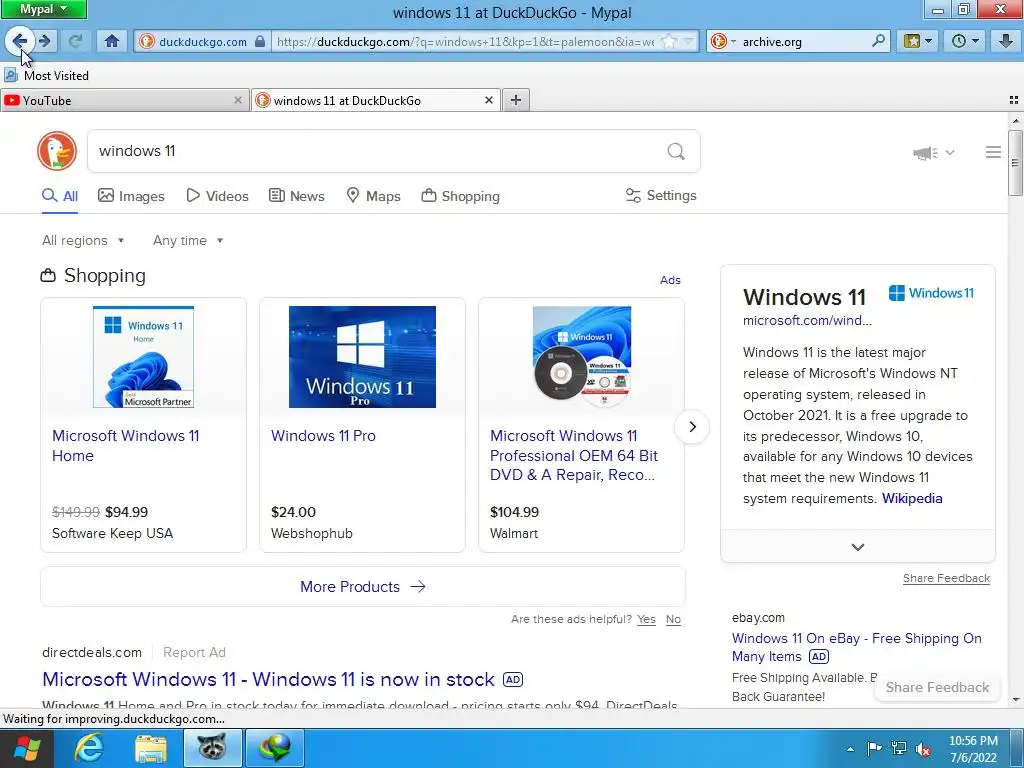
Task: Open the history clock toolbar button
Action: (x=965, y=41)
